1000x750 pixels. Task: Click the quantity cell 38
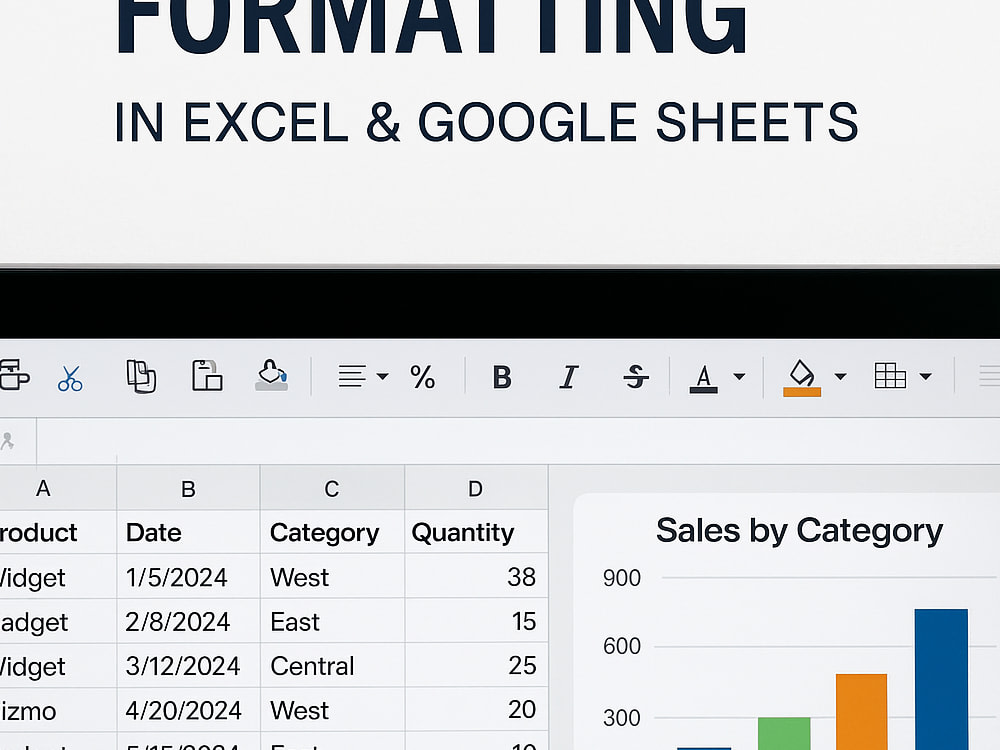(476, 577)
